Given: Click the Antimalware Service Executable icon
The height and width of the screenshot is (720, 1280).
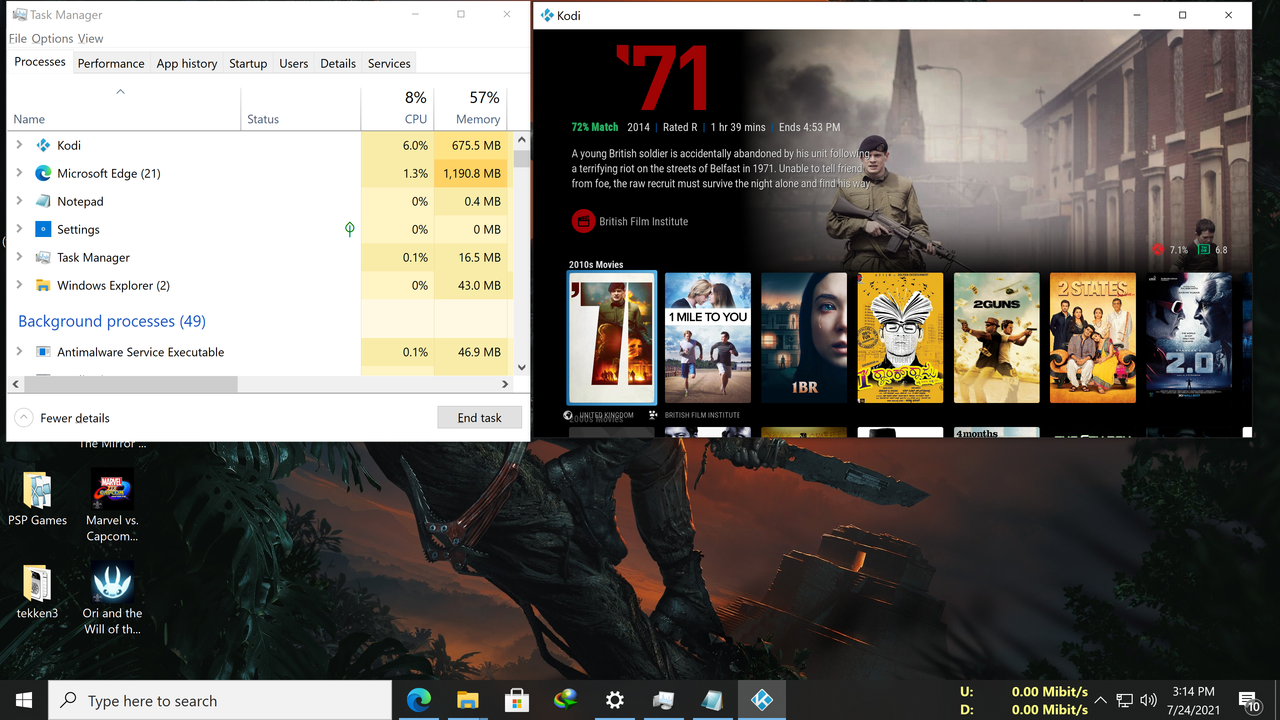Looking at the screenshot, I should 43,352.
